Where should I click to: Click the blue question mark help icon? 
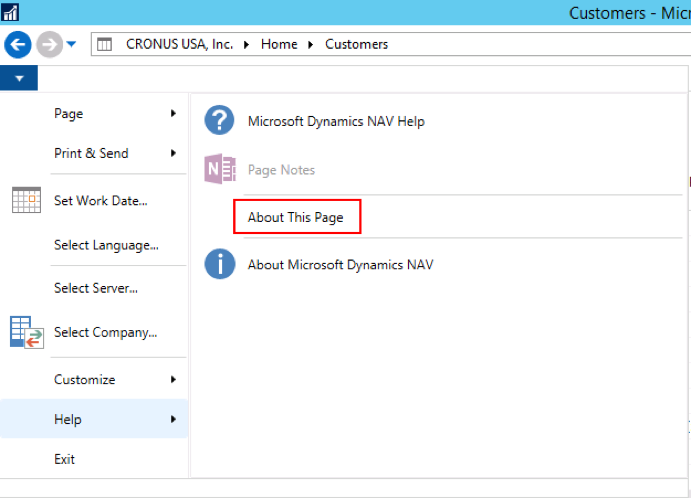[x=219, y=120]
